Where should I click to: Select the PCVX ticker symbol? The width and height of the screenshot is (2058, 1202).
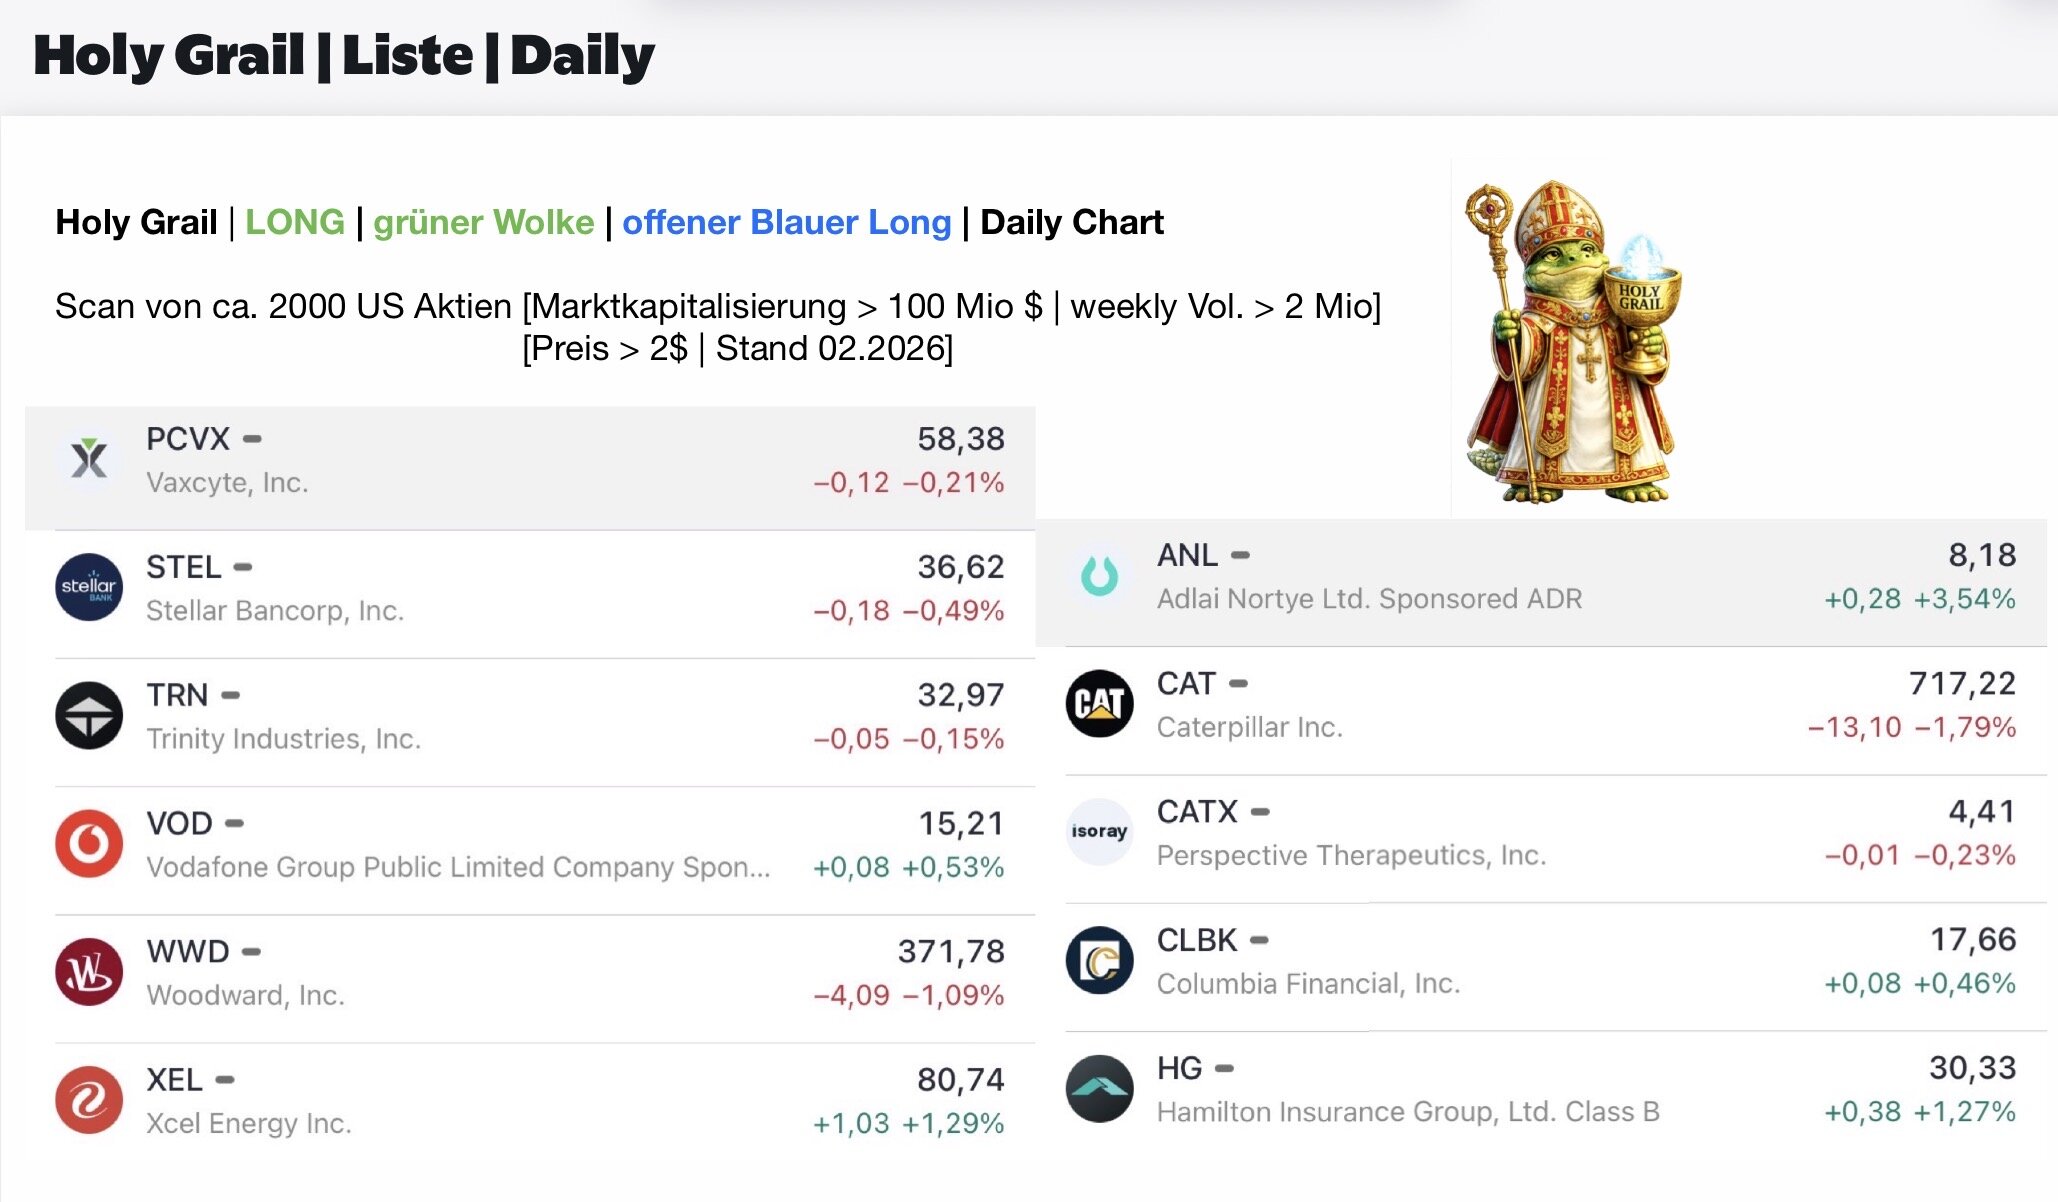188,439
